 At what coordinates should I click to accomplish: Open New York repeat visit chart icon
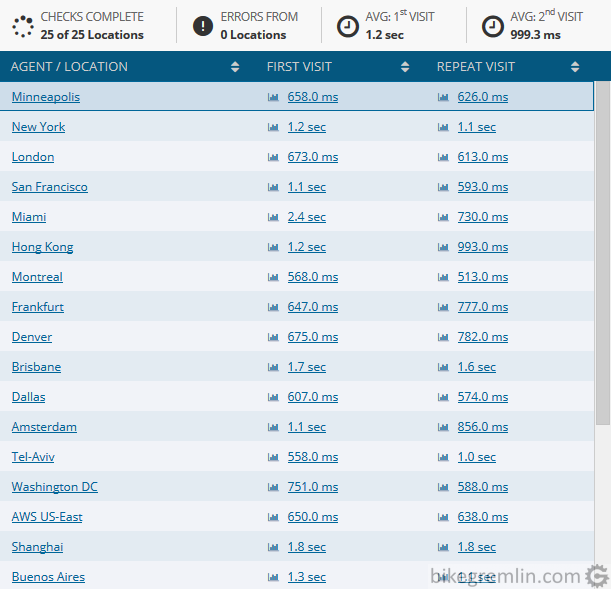tap(443, 127)
